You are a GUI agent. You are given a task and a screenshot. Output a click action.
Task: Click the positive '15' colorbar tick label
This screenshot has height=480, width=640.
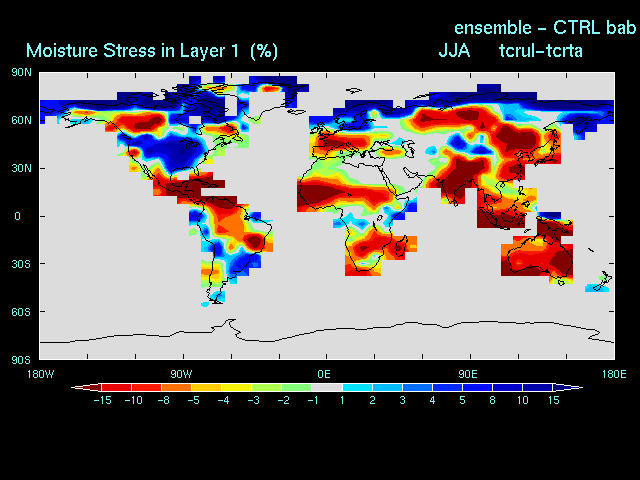point(553,400)
